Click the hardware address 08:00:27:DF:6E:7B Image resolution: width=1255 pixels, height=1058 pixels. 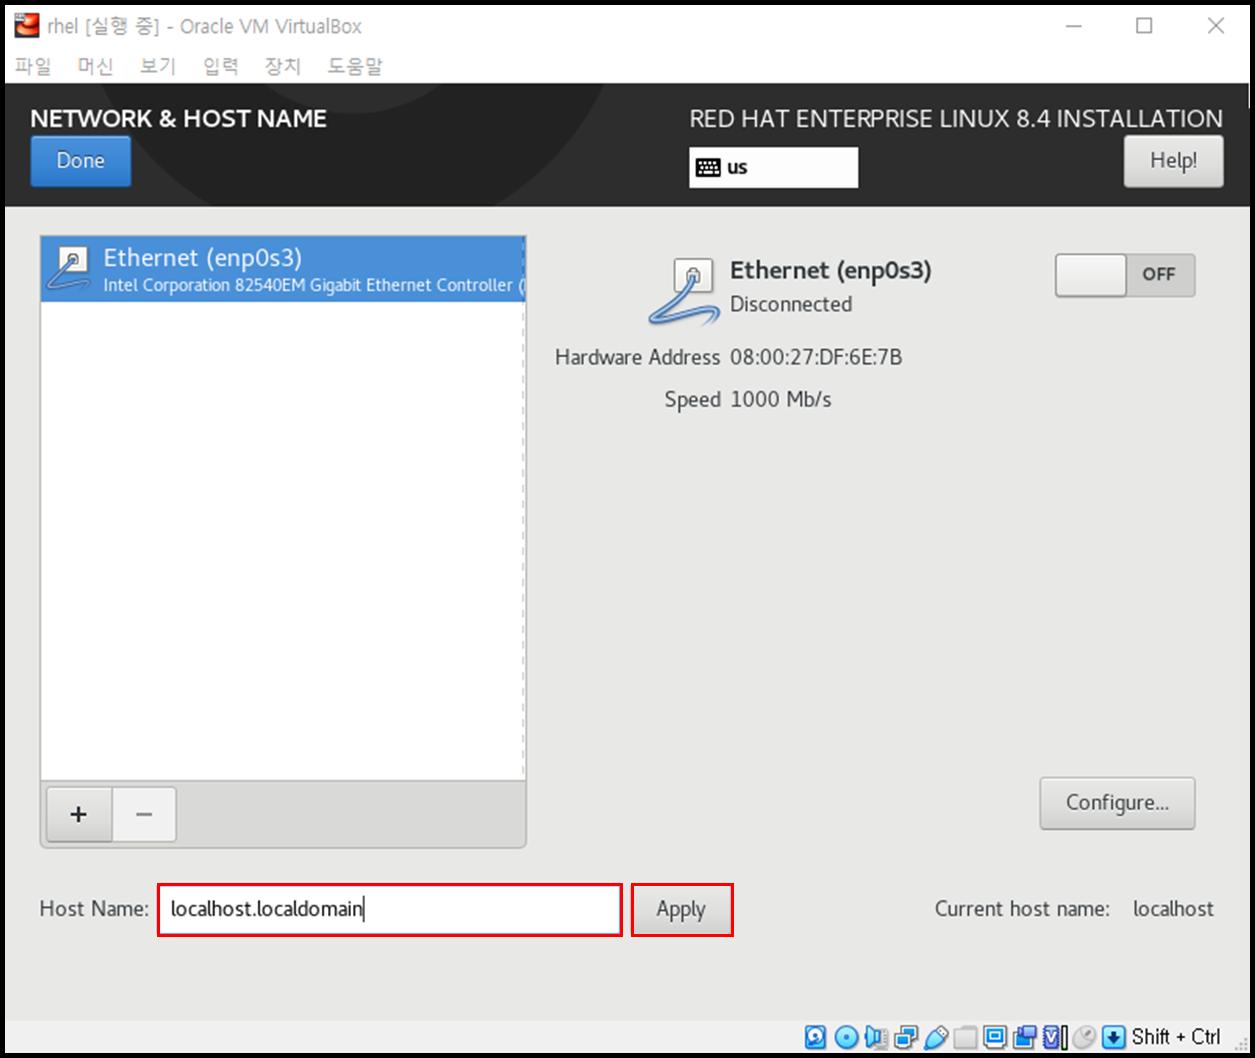(x=816, y=357)
